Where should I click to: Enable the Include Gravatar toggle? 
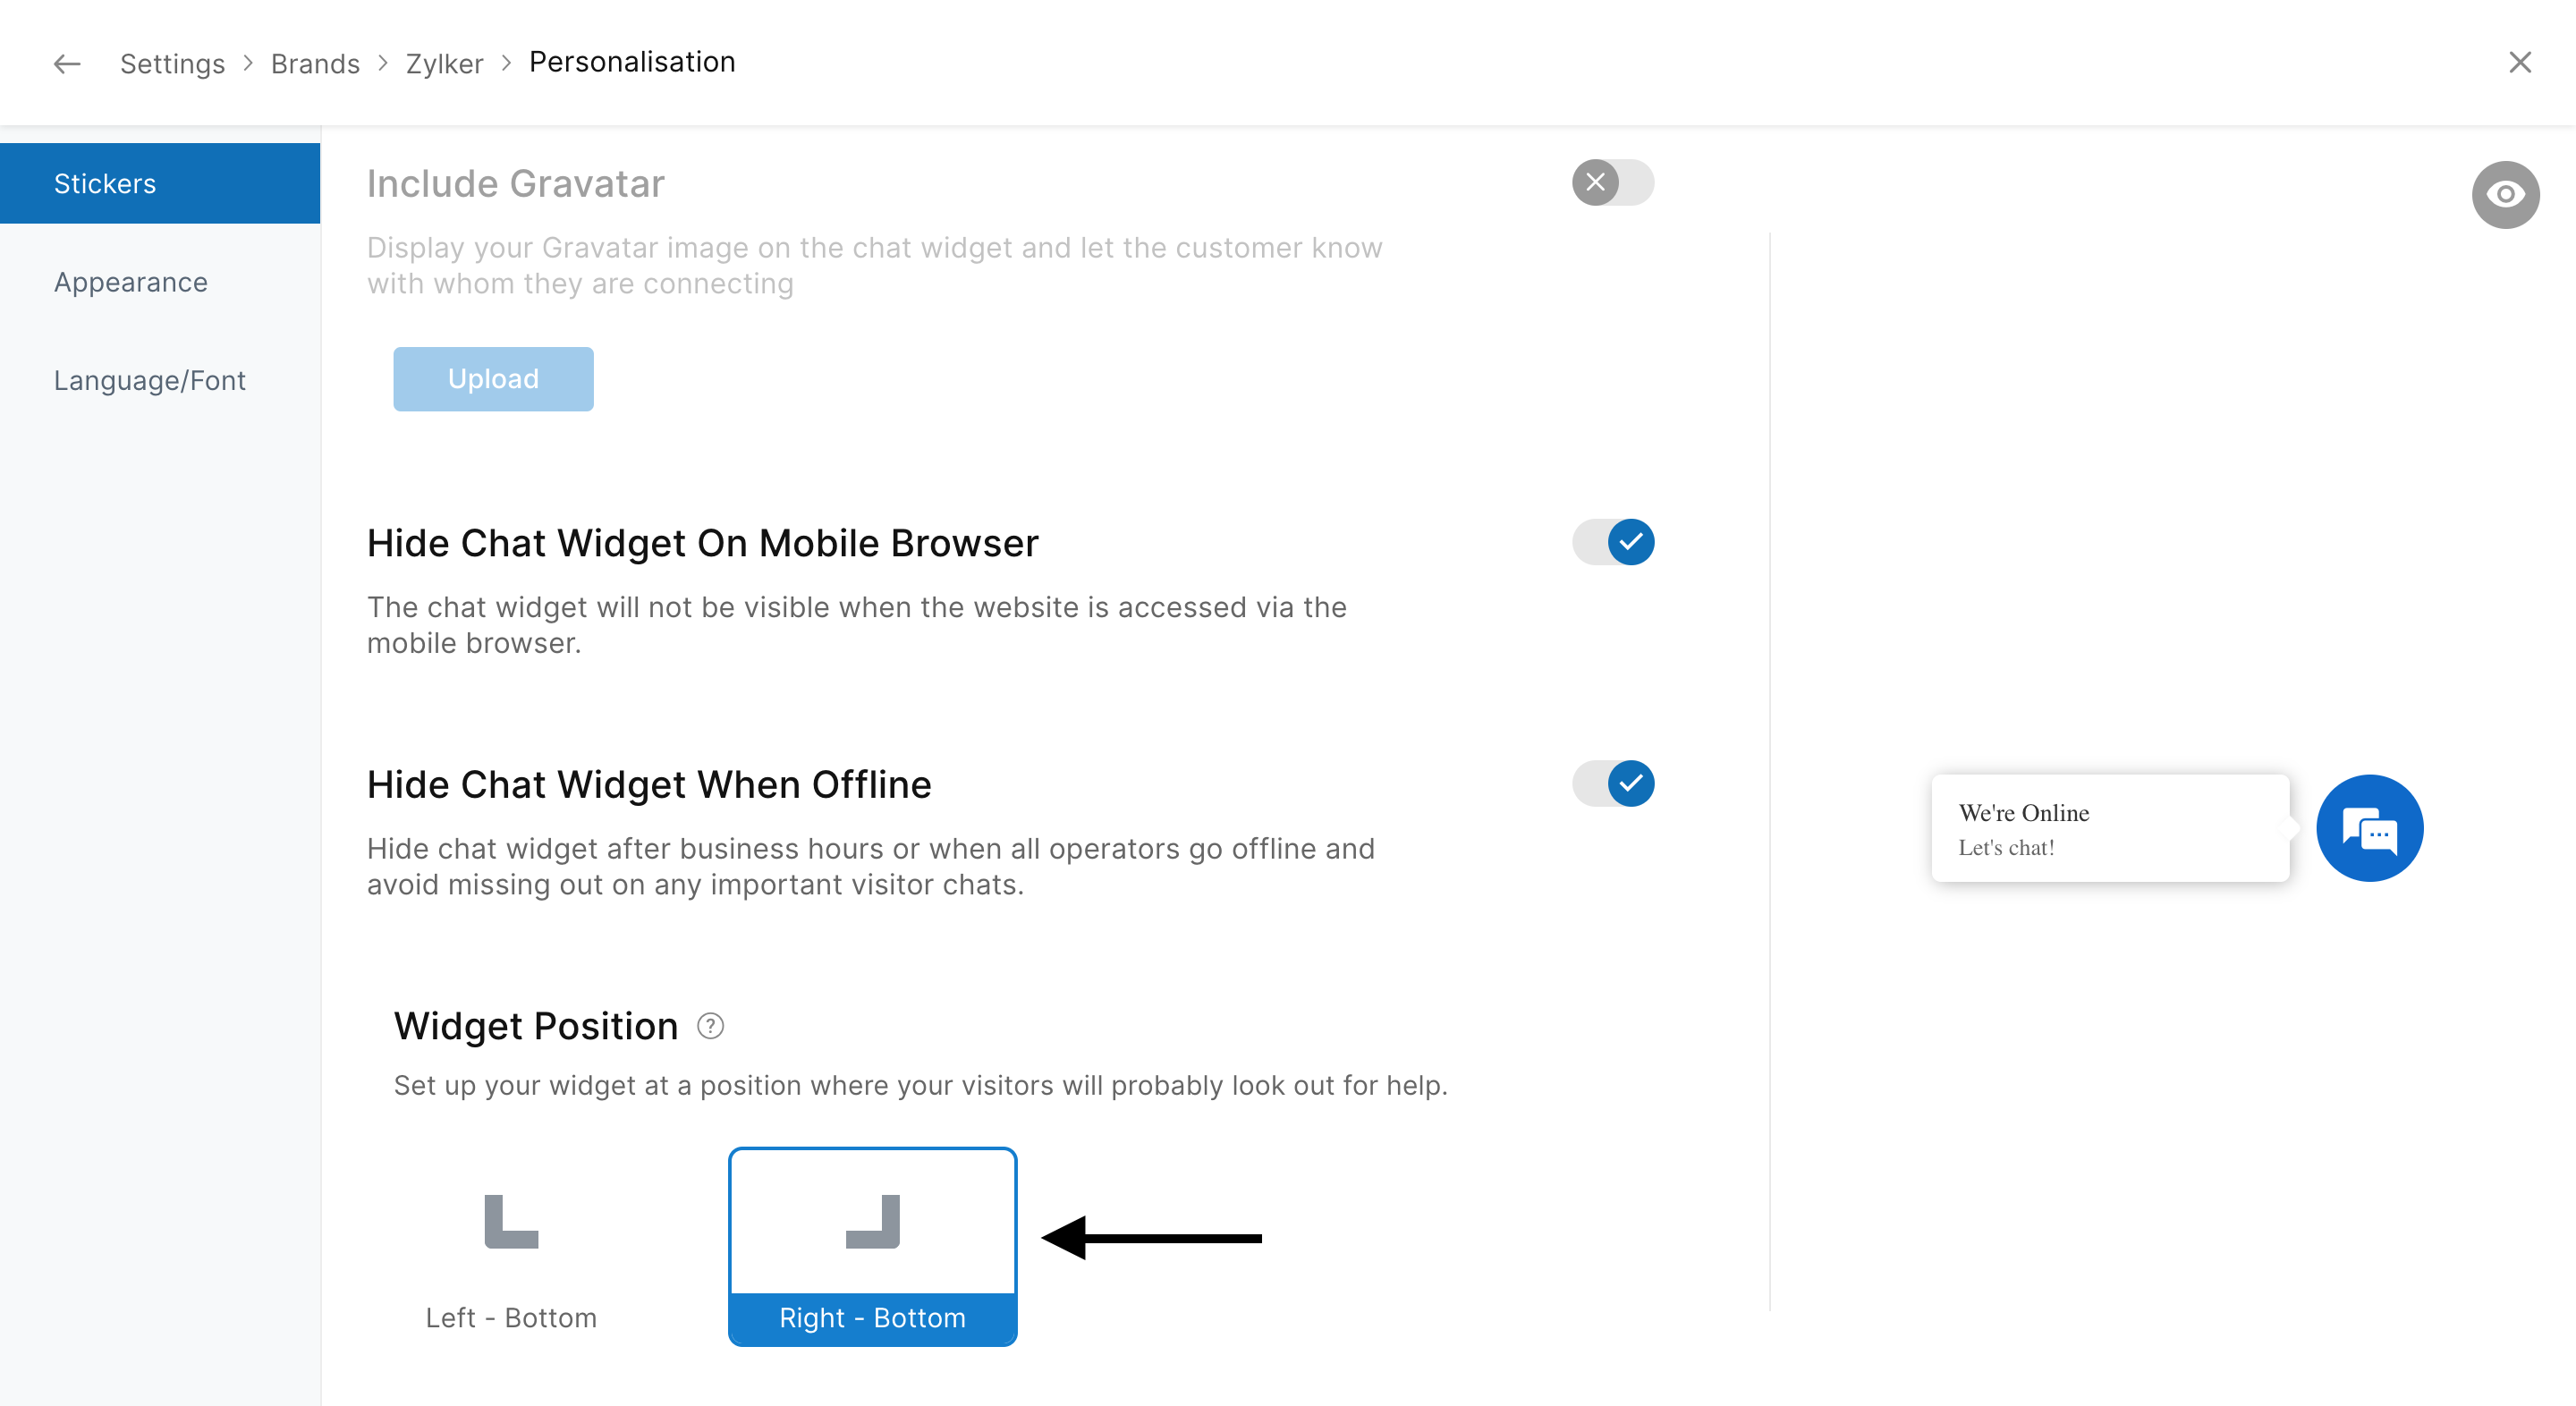1612,183
